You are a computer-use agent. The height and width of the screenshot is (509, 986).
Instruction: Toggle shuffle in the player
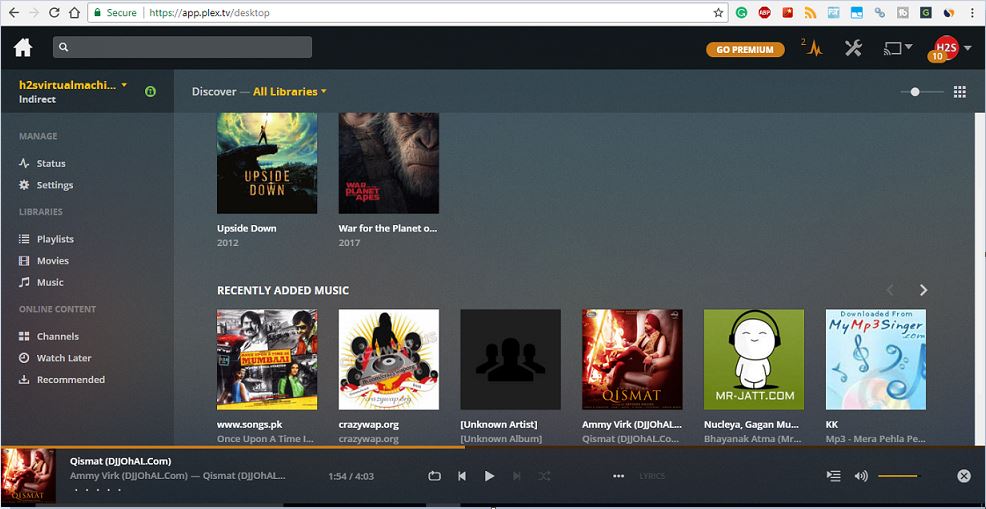(544, 476)
